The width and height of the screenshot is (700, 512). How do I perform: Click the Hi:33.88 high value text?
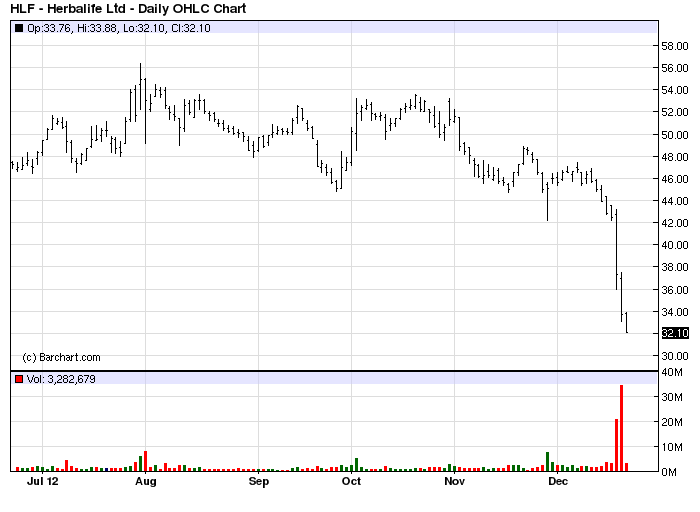[x=96, y=28]
